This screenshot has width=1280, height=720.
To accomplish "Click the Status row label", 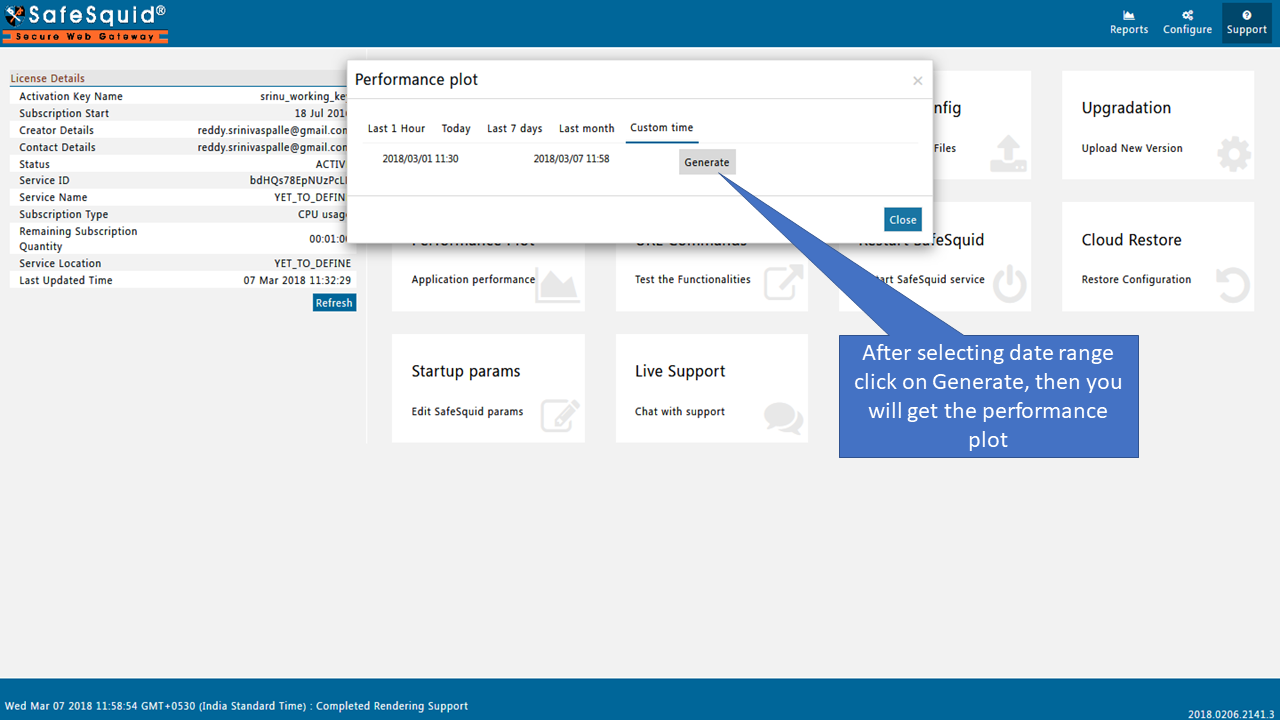I will (x=34, y=165).
